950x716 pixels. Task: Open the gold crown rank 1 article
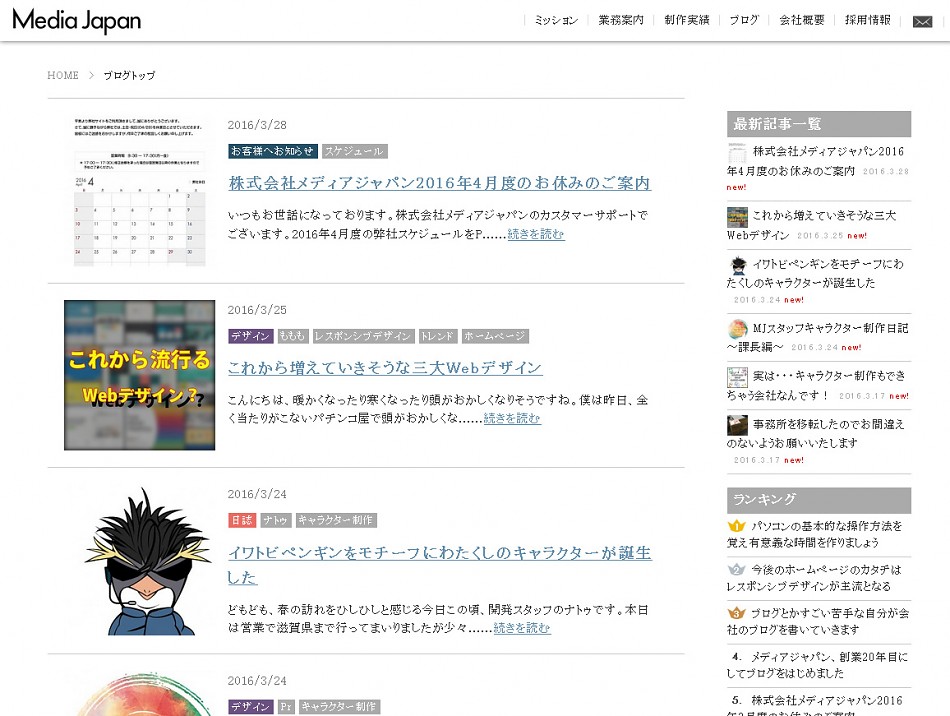tap(736, 525)
